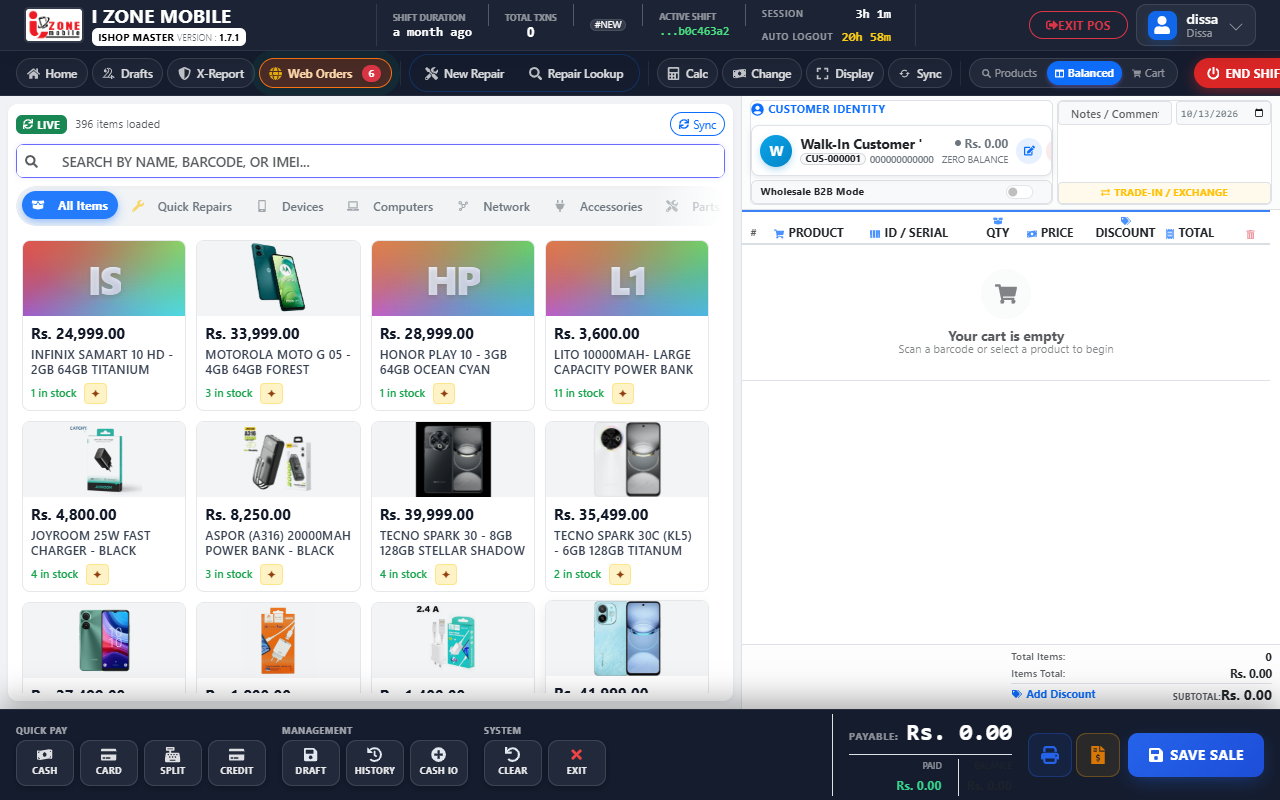Pay with the CASH quick pay button
This screenshot has width=1280, height=800.
pyautogui.click(x=44, y=762)
